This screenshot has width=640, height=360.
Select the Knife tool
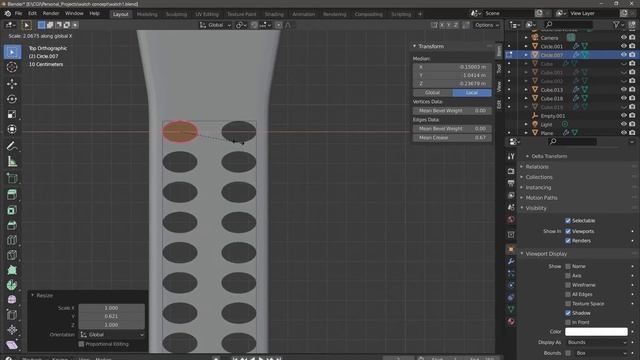tap(12, 255)
